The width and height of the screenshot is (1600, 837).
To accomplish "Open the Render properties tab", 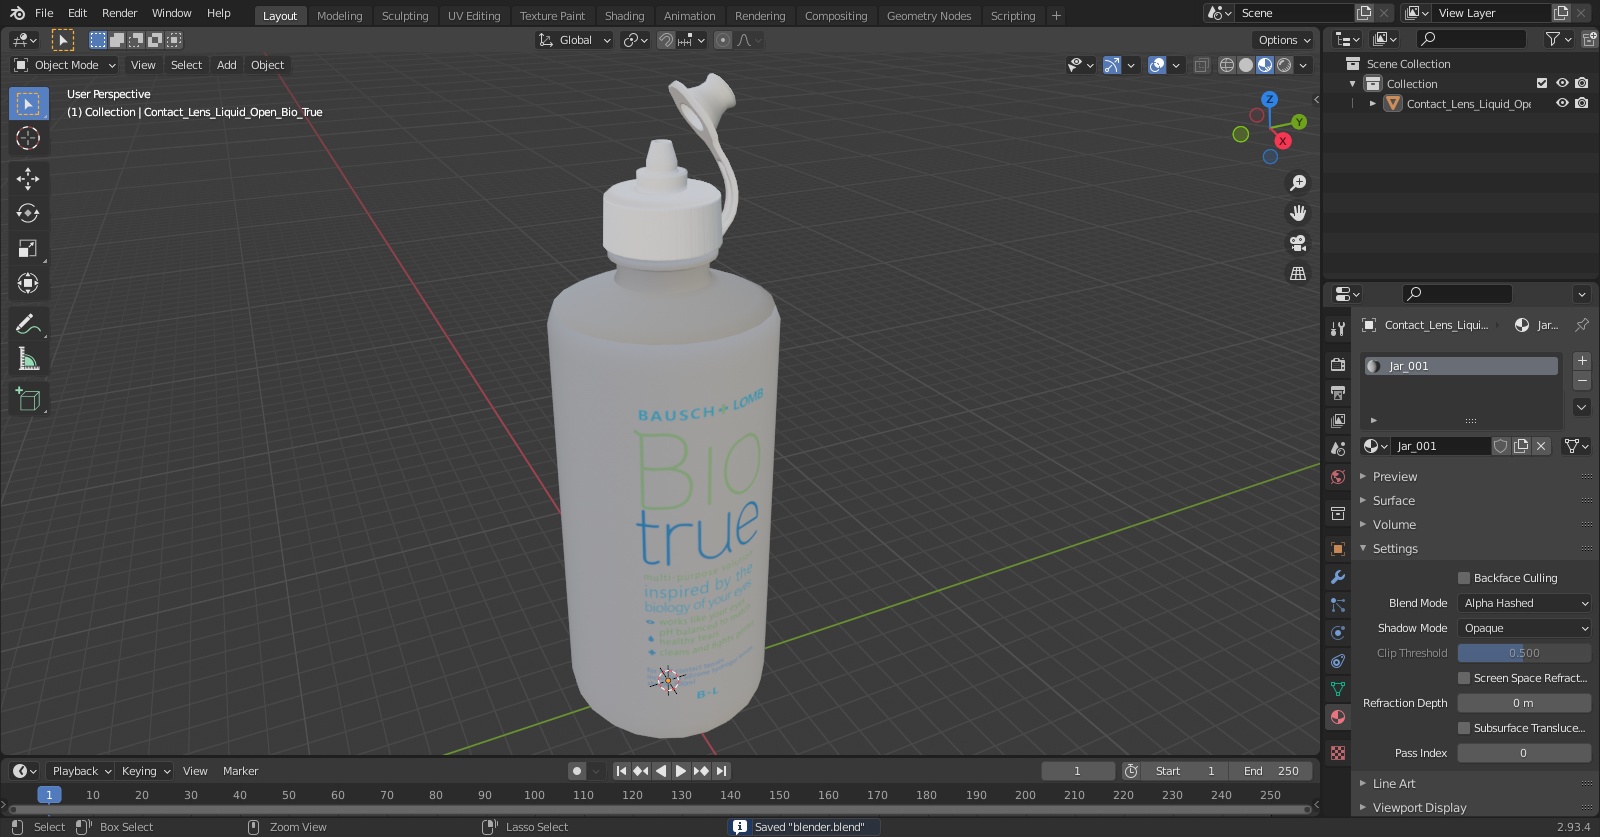I will coord(1338,365).
